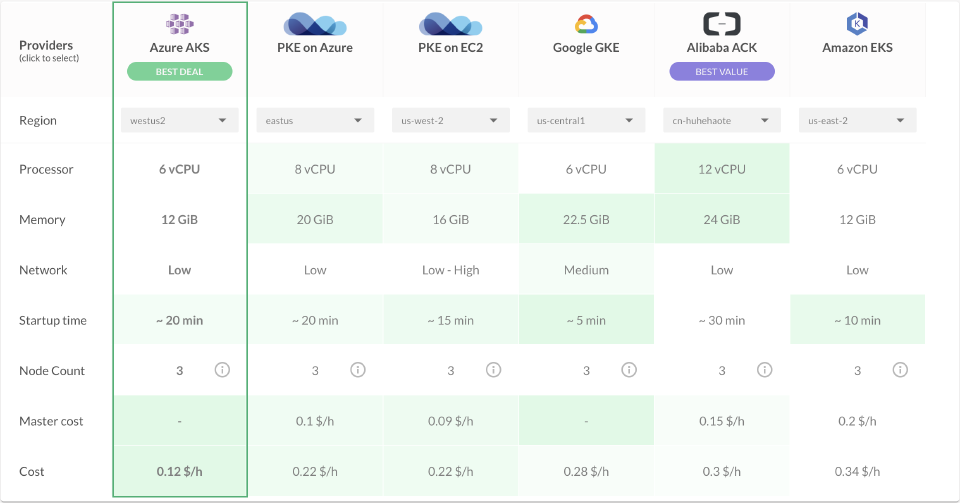The height and width of the screenshot is (503, 960).
Task: Open node count info for Amazon EKS
Action: 900,370
